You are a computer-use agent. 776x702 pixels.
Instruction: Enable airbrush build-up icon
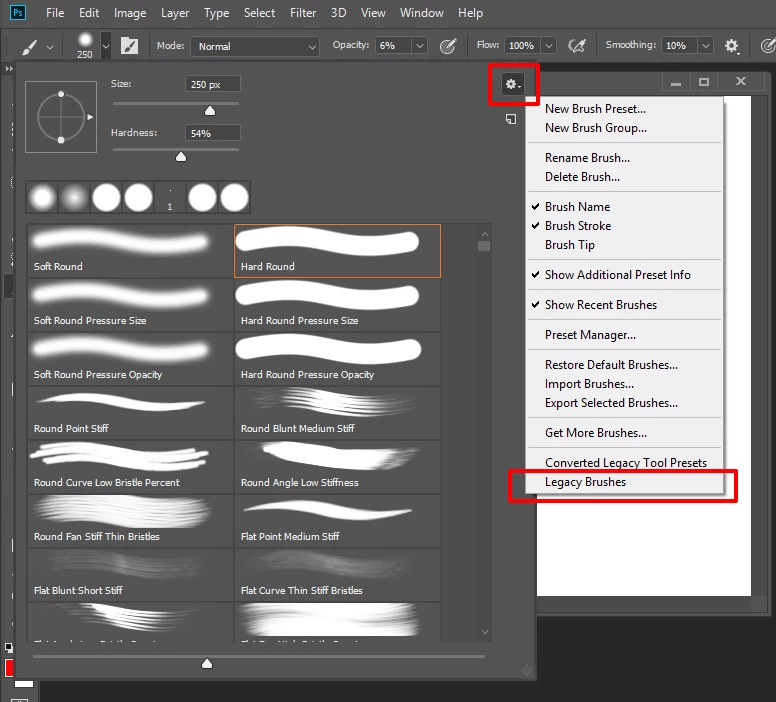click(577, 46)
